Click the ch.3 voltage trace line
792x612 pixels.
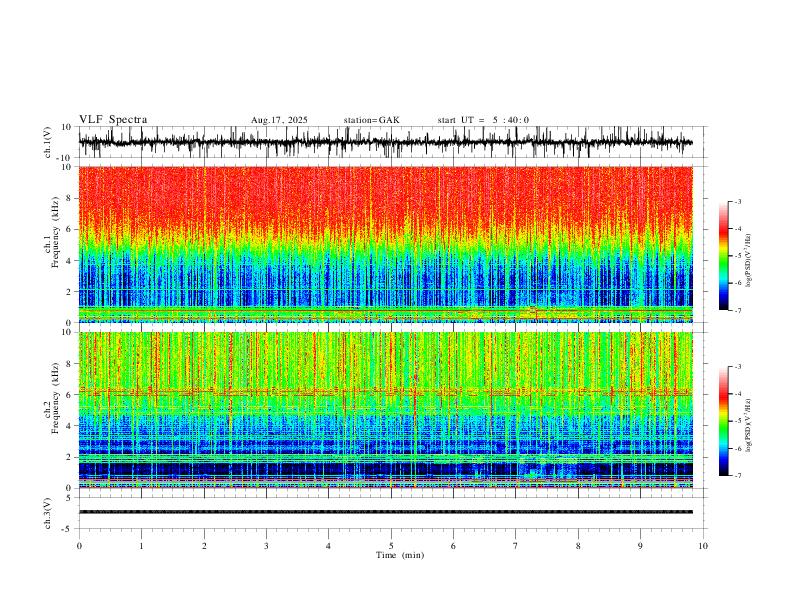click(386, 512)
